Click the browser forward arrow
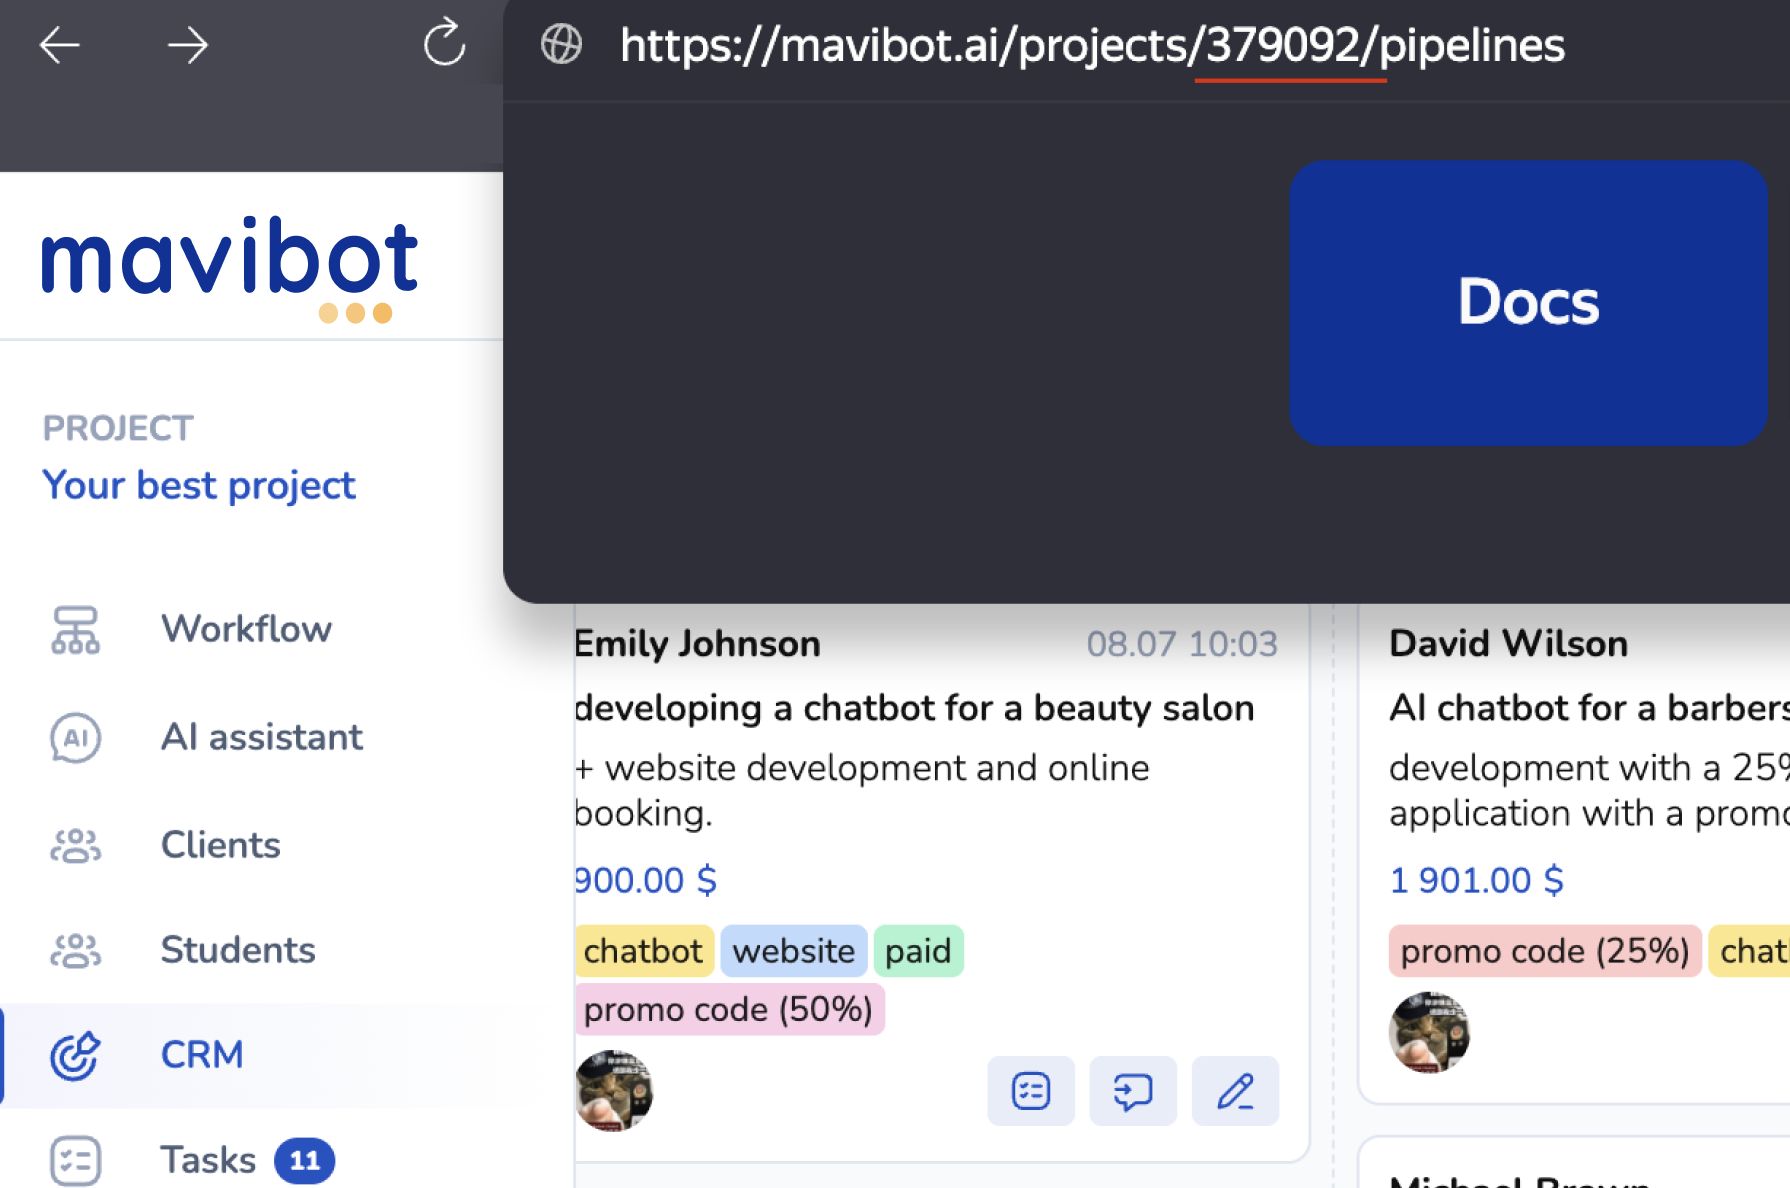This screenshot has height=1188, width=1790. coord(187,45)
